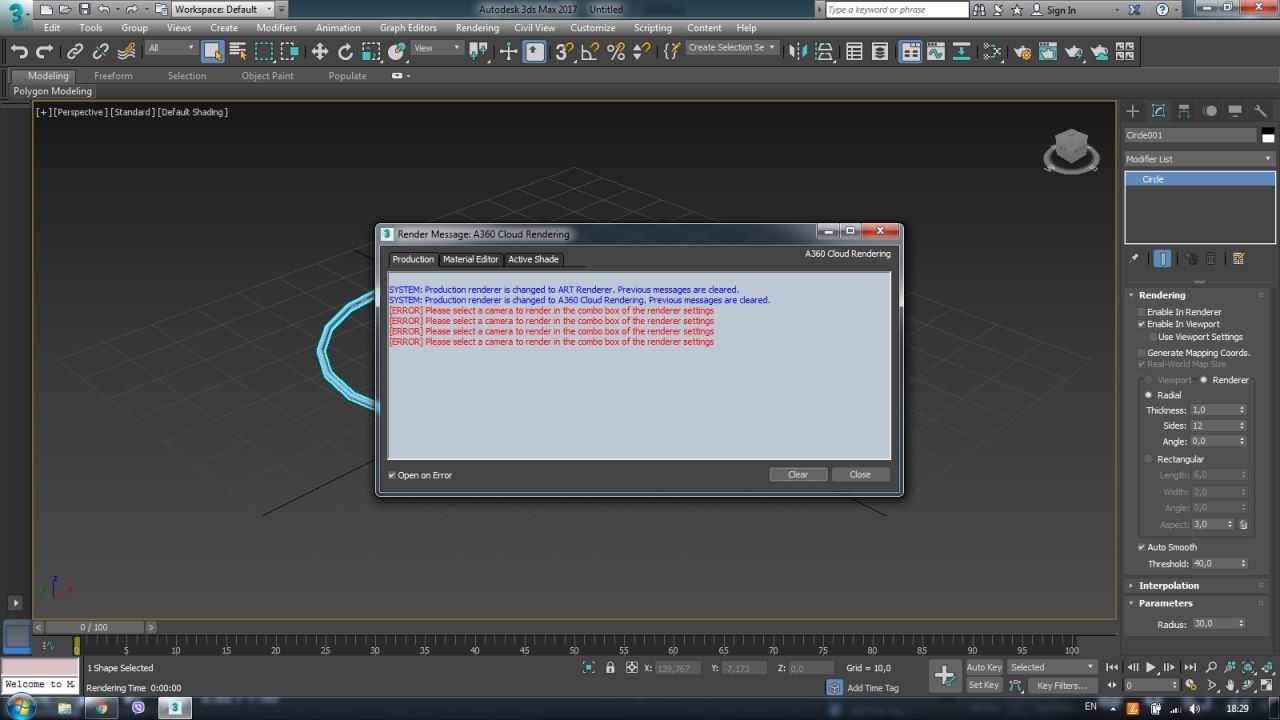
Task: Switch to Material Editor tab in Render Message
Action: (x=471, y=259)
